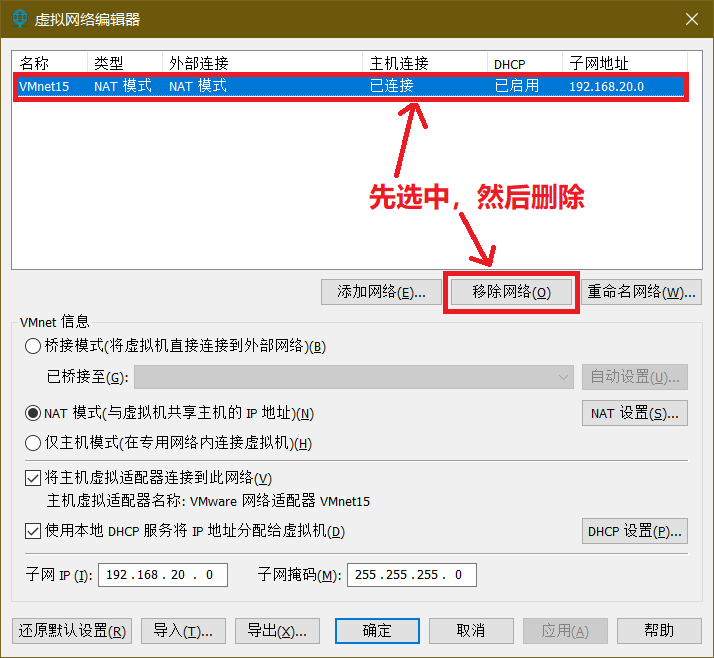Select NAT 模式 radio option

coord(33,413)
